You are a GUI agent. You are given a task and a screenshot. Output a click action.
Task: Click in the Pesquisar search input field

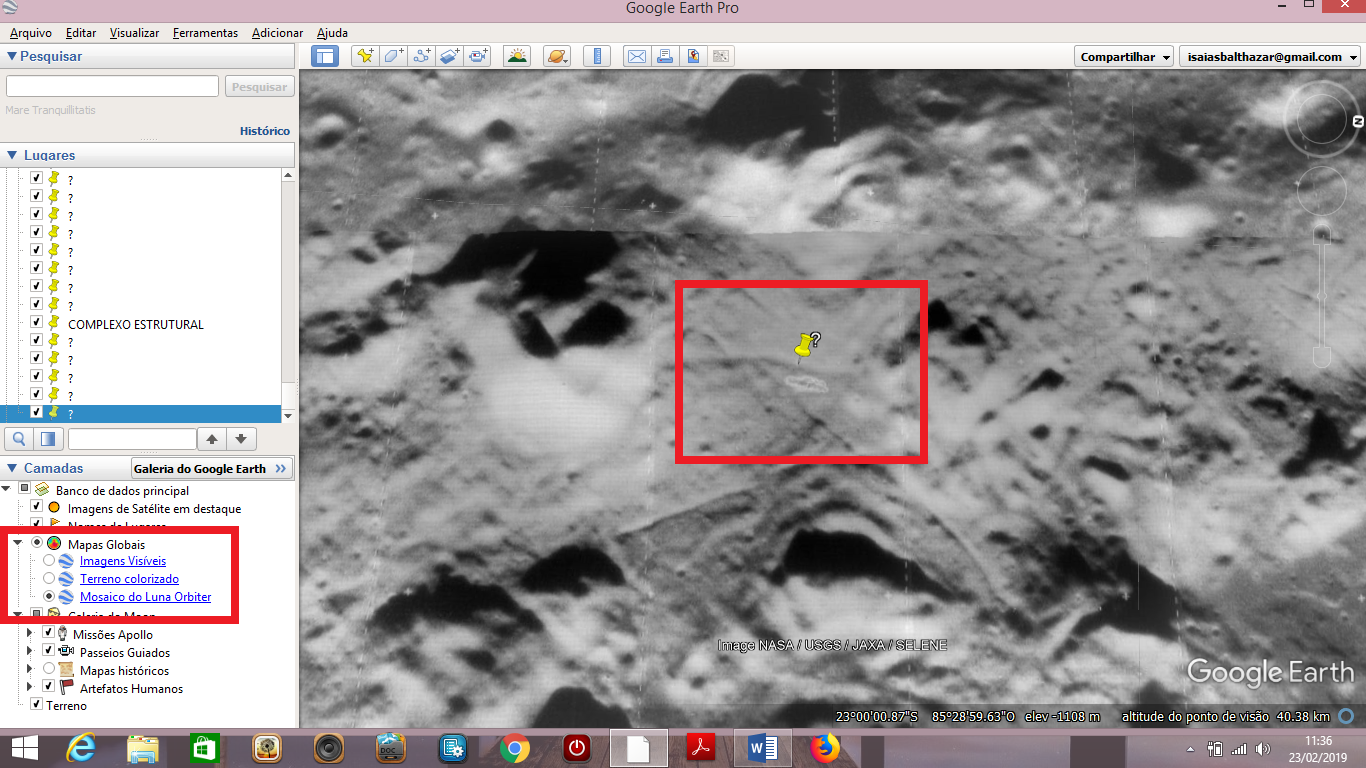[112, 87]
